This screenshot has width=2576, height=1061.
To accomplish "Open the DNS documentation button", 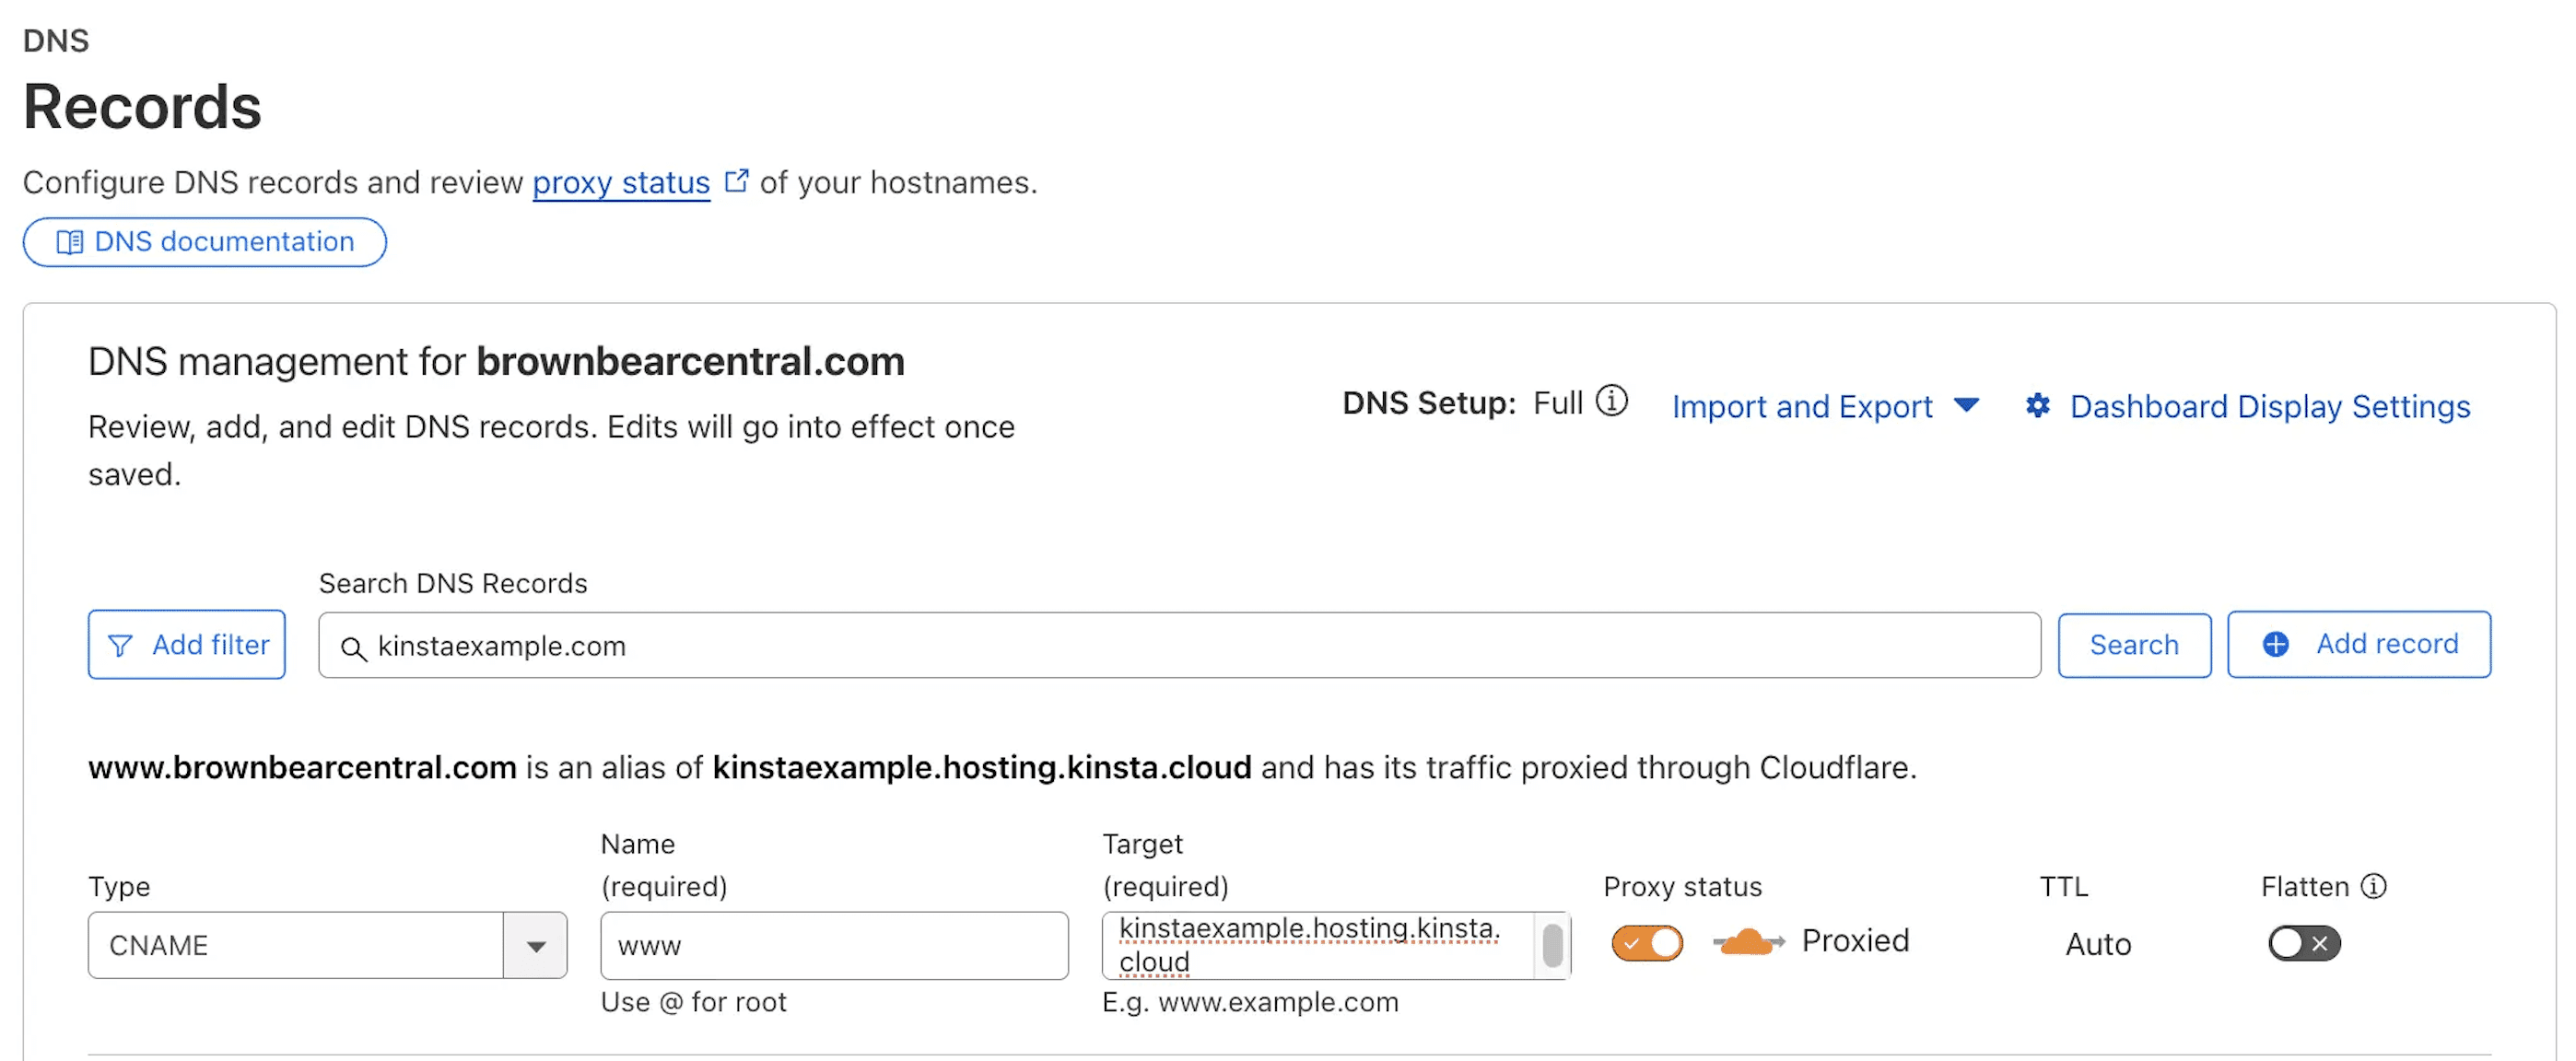I will pyautogui.click(x=205, y=242).
